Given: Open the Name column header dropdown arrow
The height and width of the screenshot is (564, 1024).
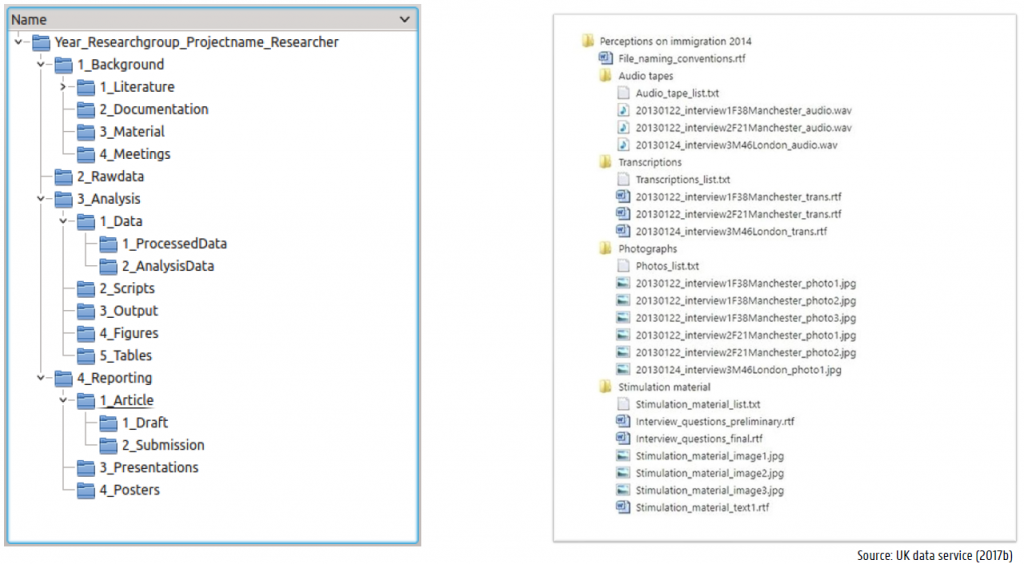Looking at the screenshot, I should [x=404, y=19].
